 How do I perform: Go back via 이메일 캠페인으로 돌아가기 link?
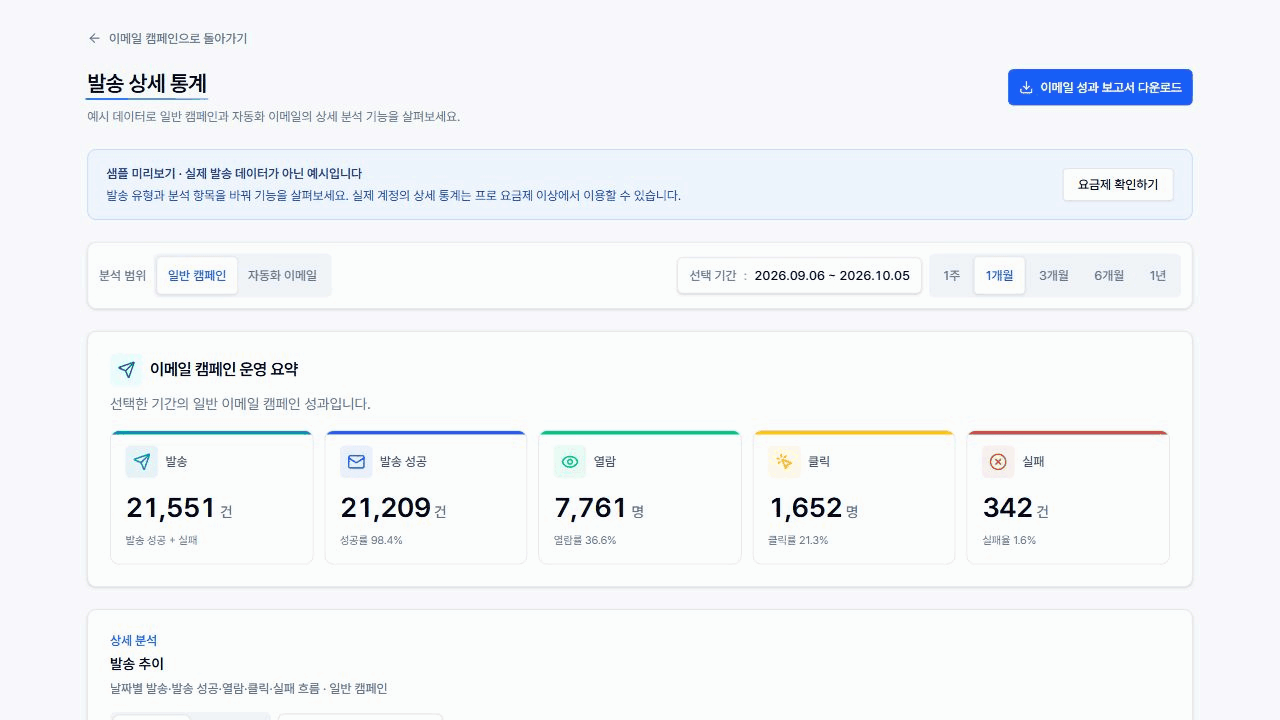[x=168, y=38]
